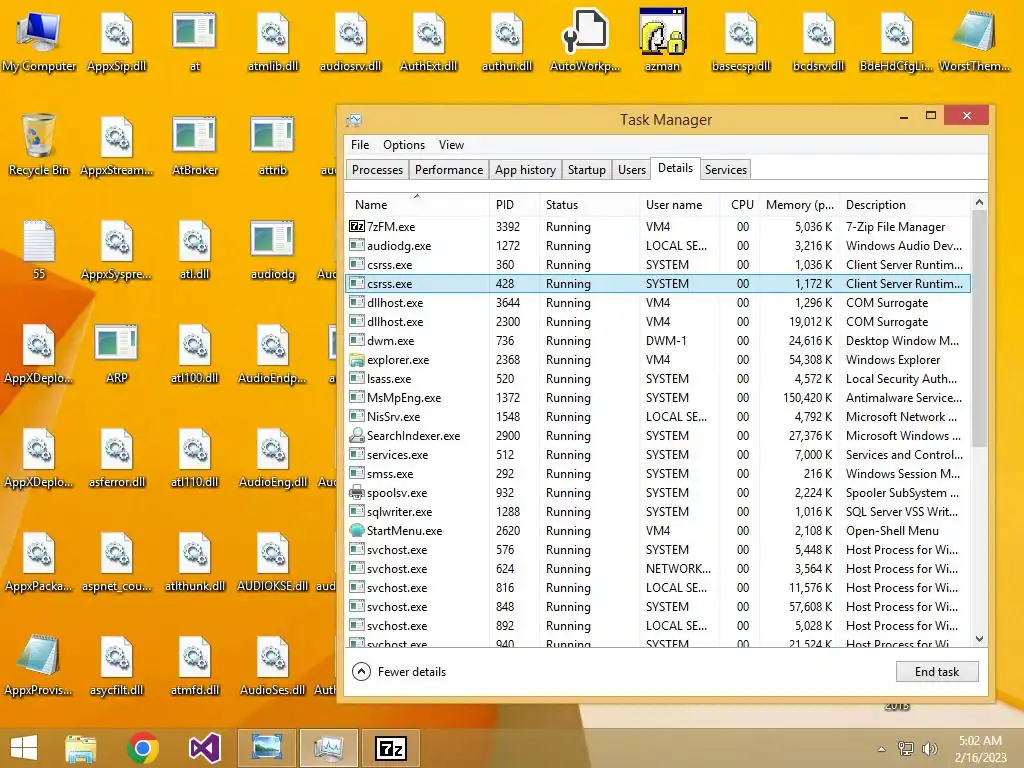This screenshot has height=768, width=1024.
Task: Select the WorstThem... notepad icon
Action: click(x=974, y=40)
